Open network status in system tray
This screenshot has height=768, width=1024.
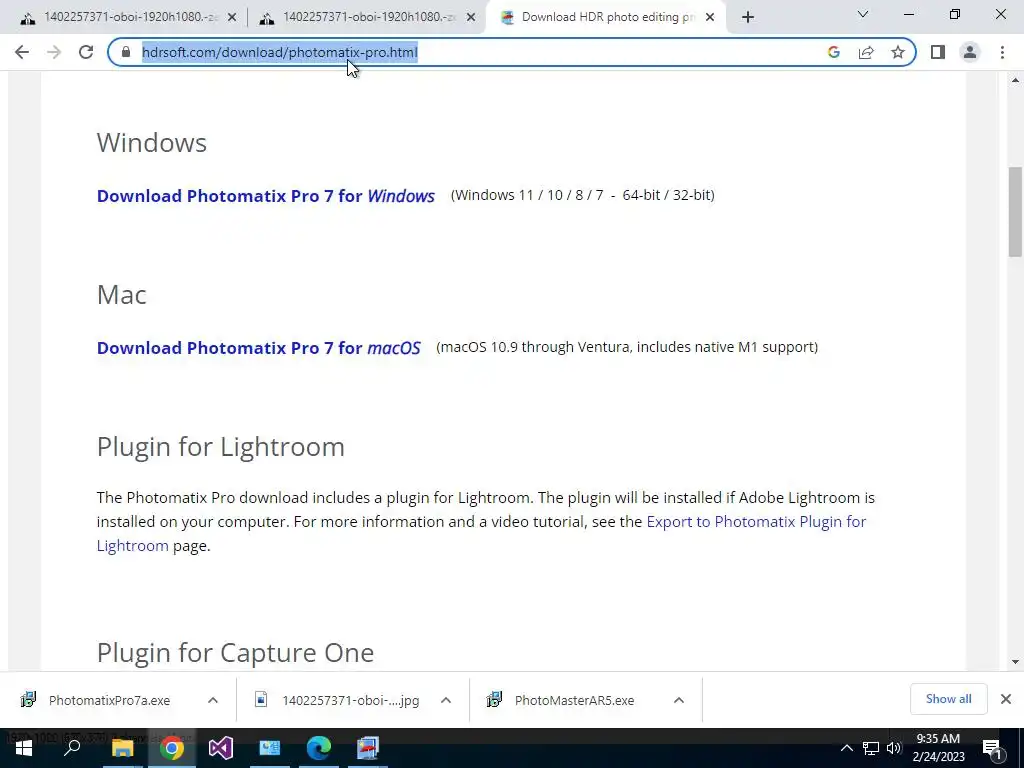tap(871, 748)
